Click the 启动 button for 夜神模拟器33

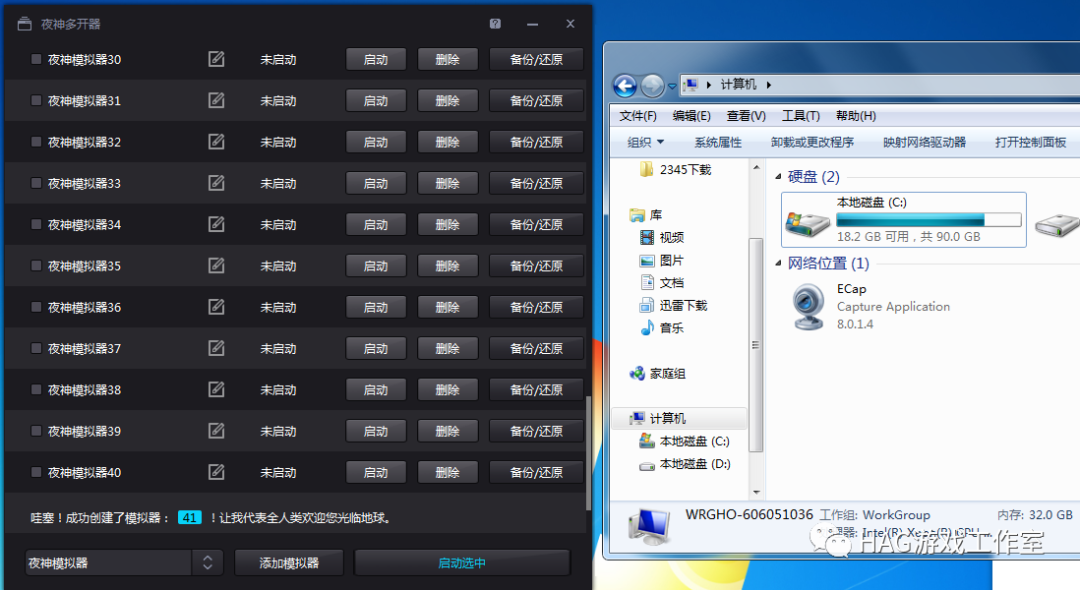point(376,183)
